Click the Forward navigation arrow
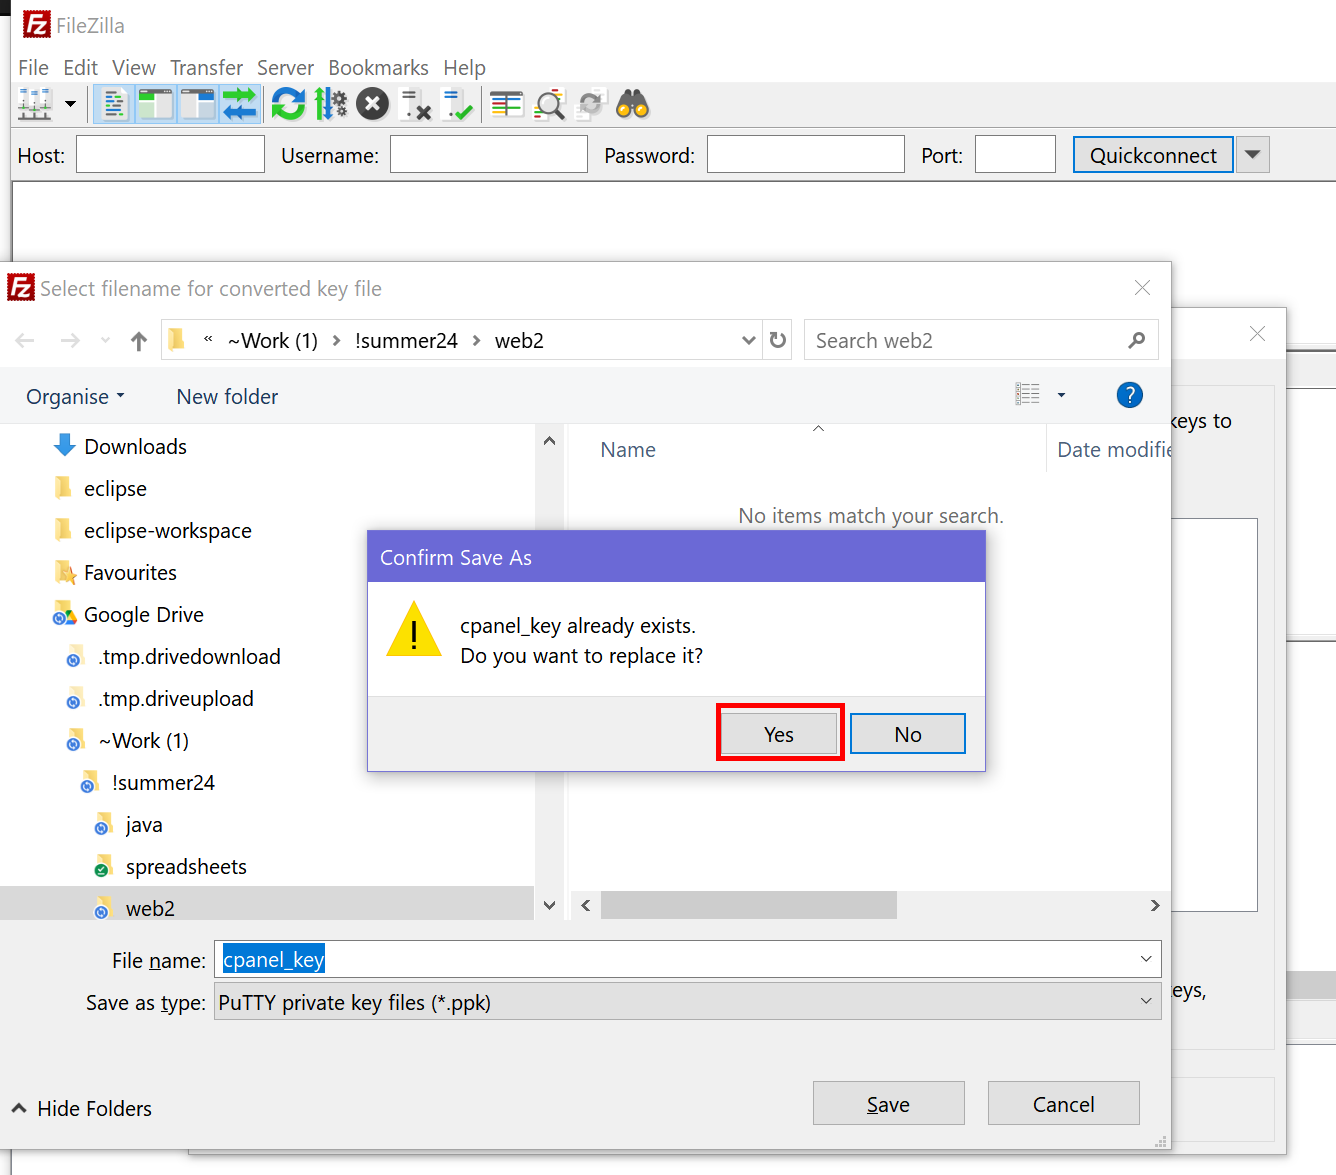The image size is (1336, 1175). [x=70, y=341]
